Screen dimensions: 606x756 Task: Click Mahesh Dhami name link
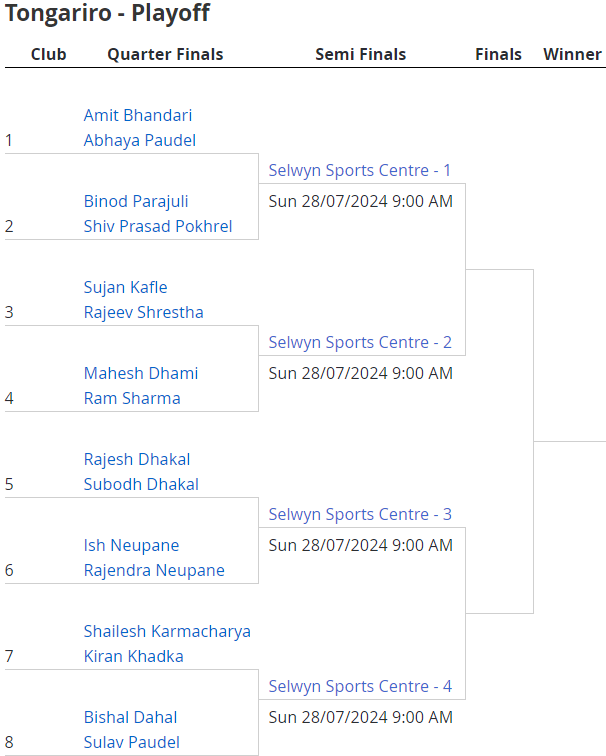coord(141,374)
